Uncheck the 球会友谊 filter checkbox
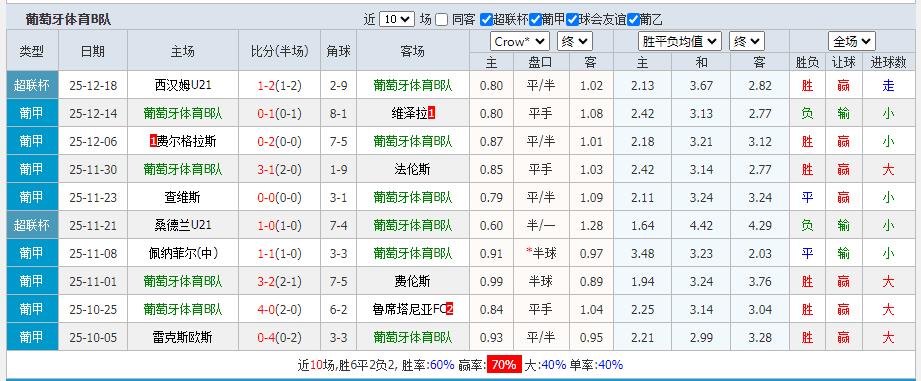This screenshot has width=921, height=381. coord(572,19)
